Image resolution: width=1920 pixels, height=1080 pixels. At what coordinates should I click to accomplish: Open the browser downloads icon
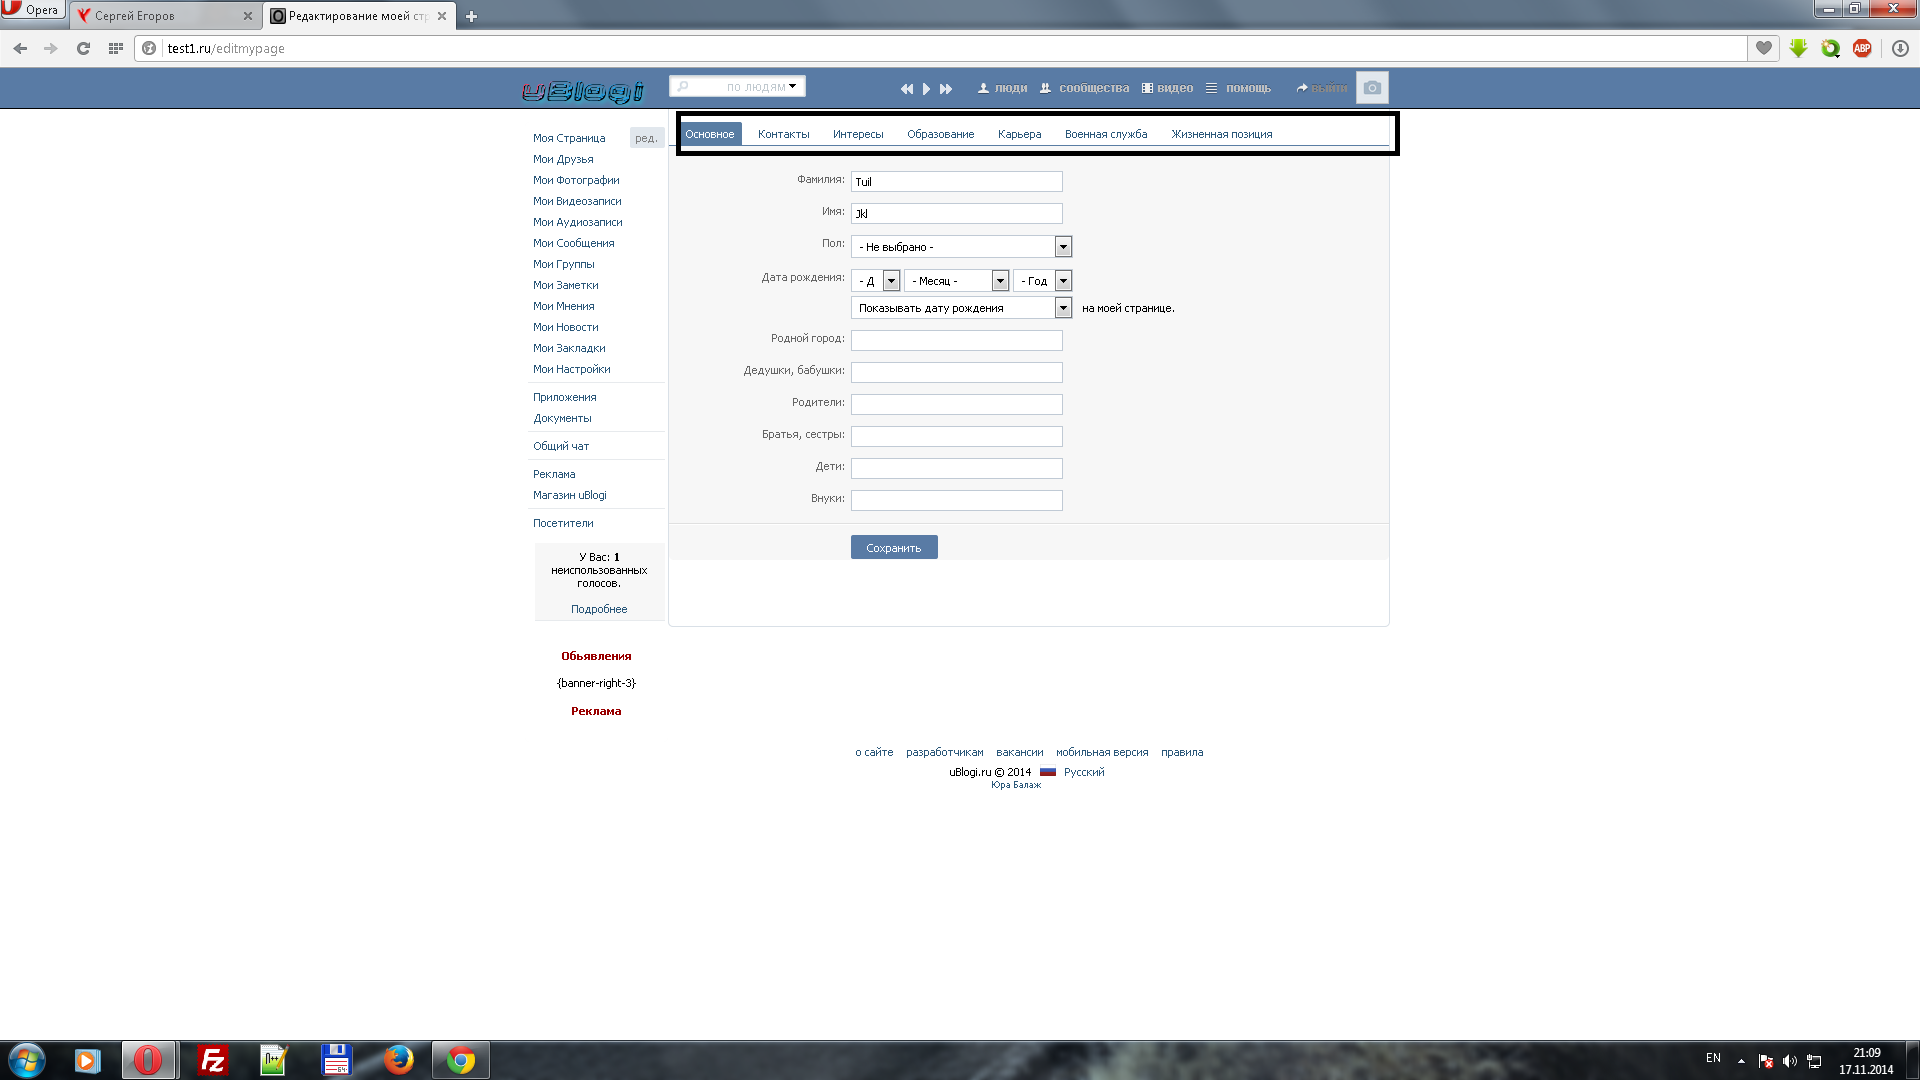coord(1900,48)
